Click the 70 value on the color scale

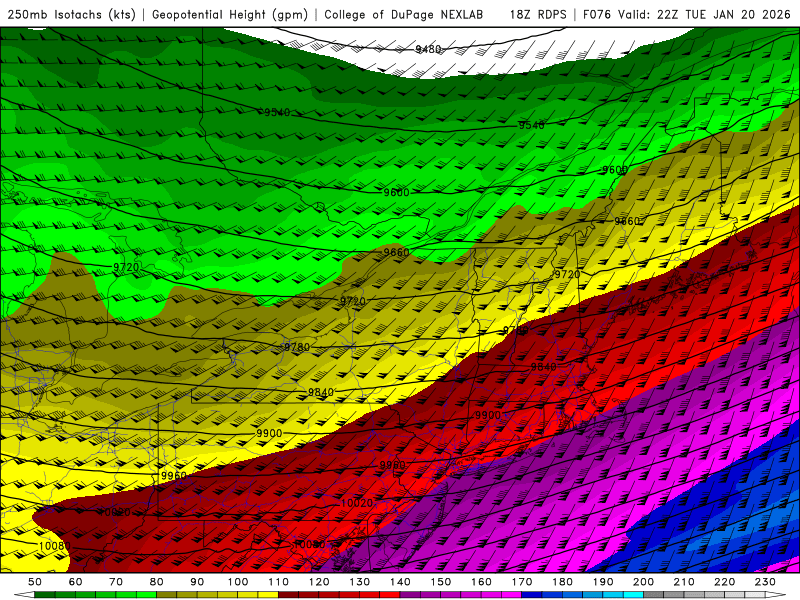(116, 582)
